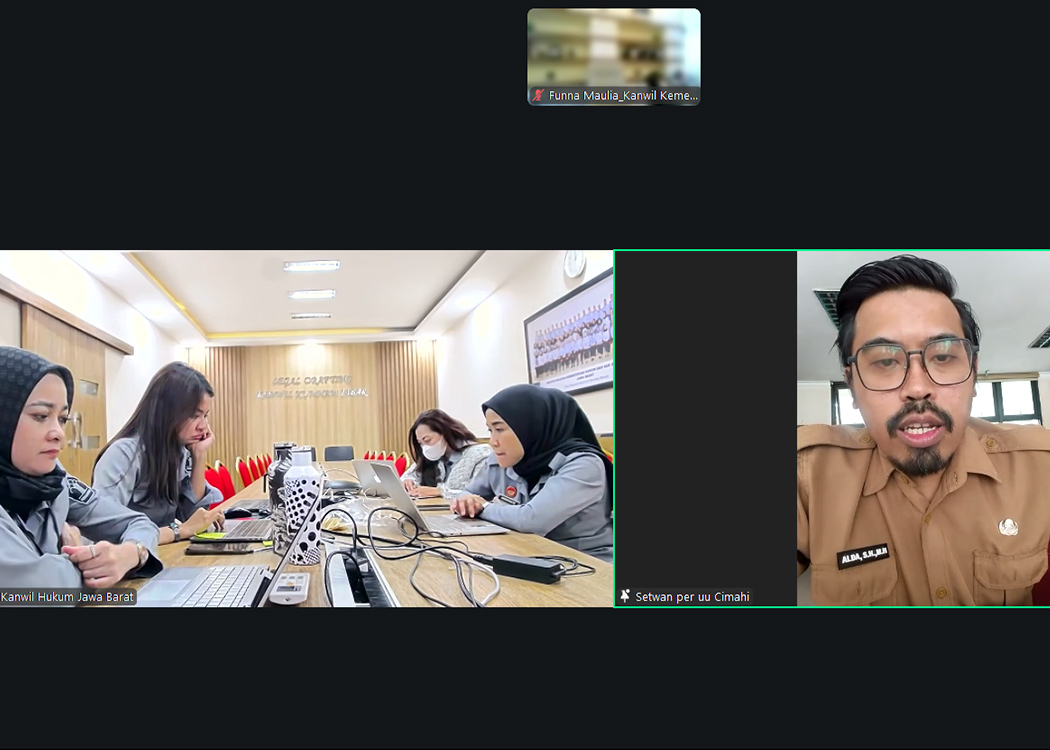Select the Kanwil Hukum Jawa Barat name label
Viewport: 1050px width, 750px height.
point(68,597)
